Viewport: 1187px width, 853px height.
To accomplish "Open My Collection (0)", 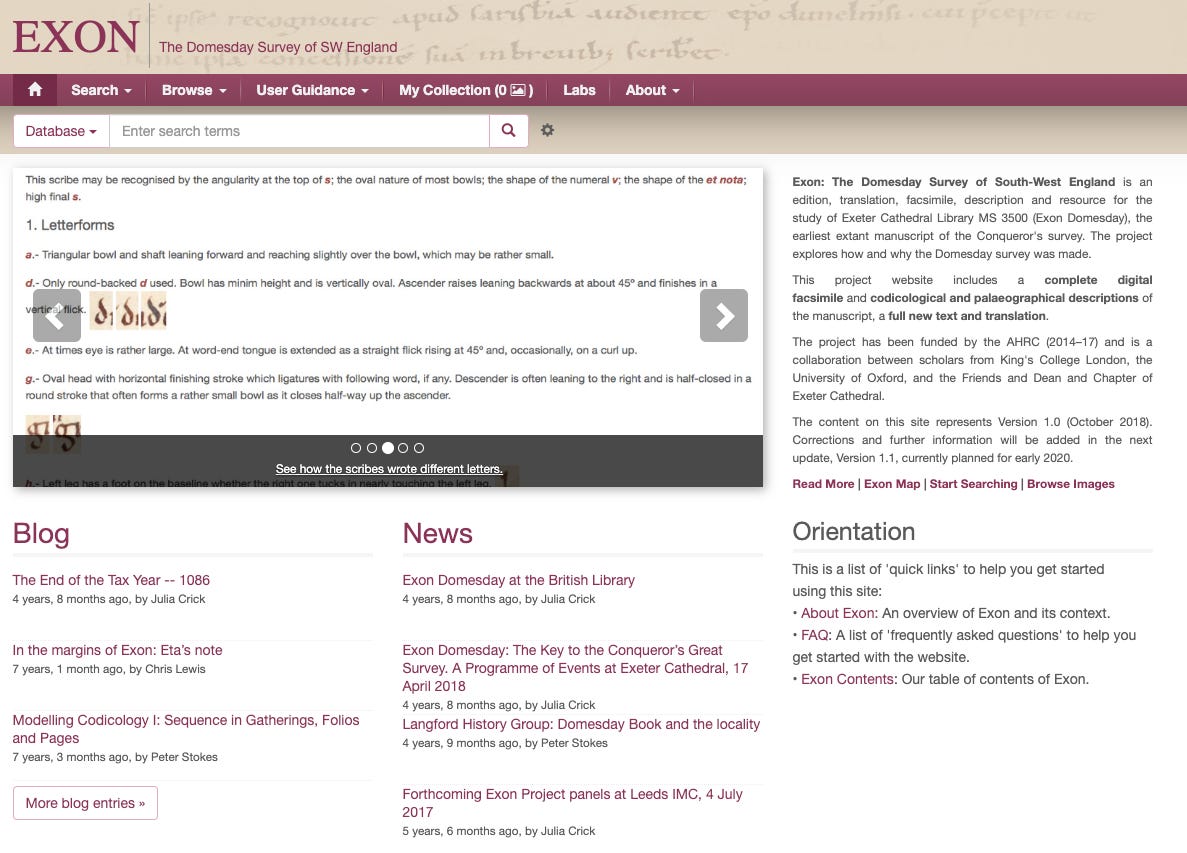I will (x=466, y=90).
